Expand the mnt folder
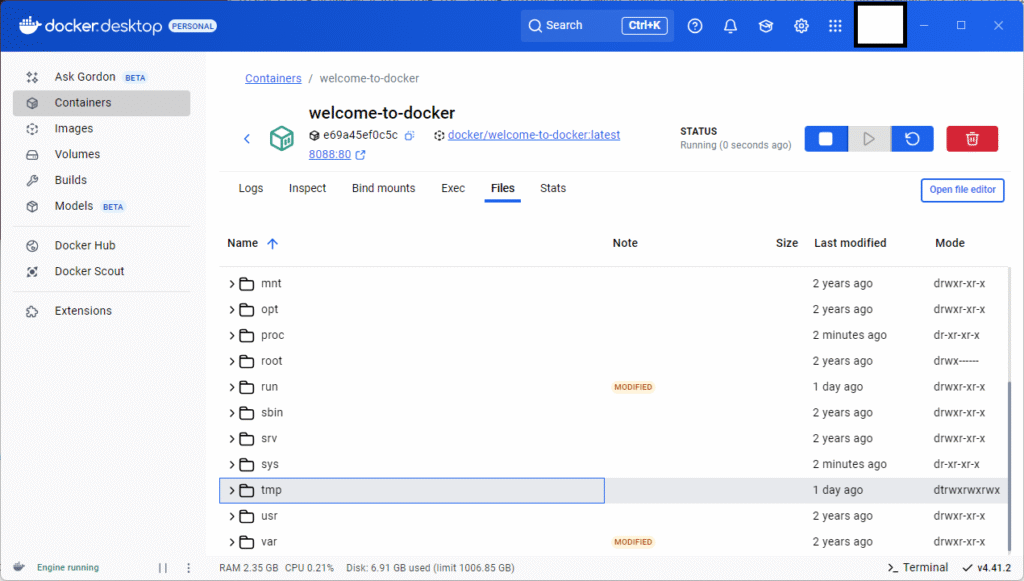 pyautogui.click(x=232, y=284)
